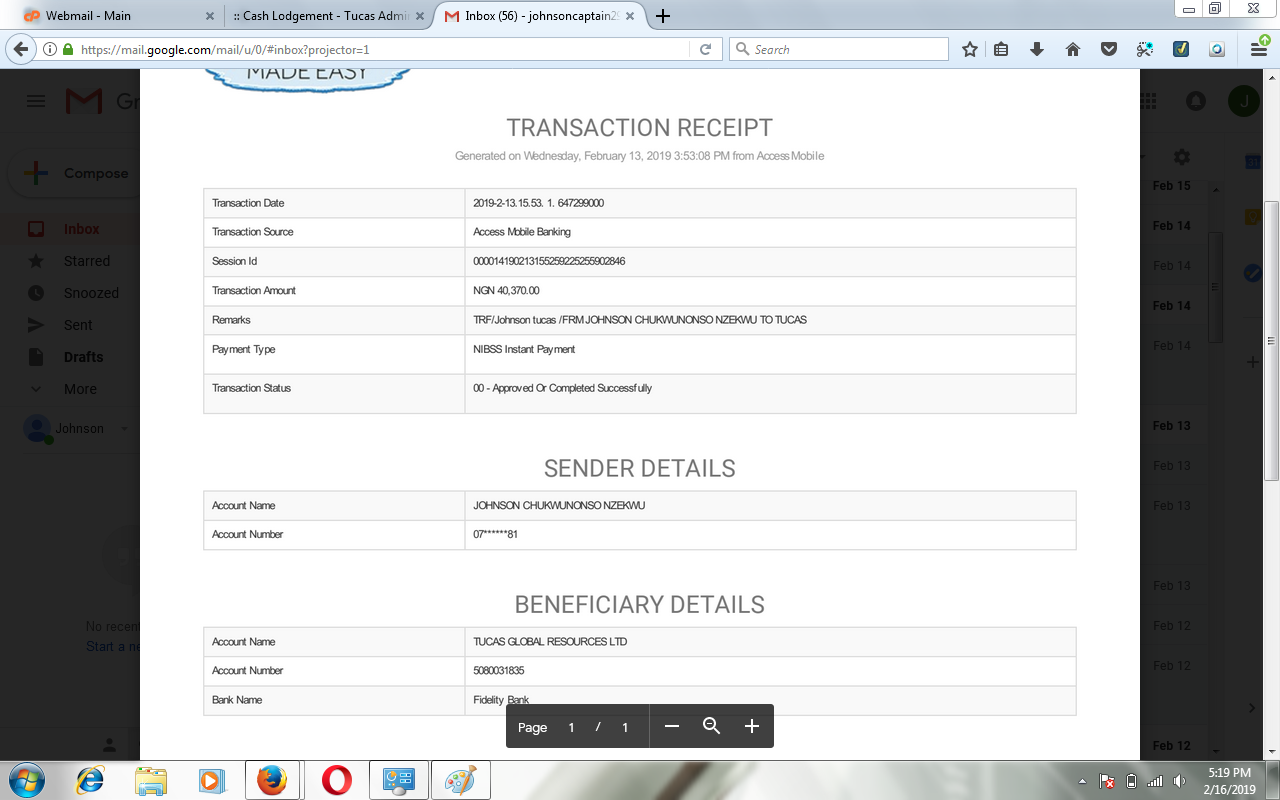Reload the current page
This screenshot has height=800, width=1280.
pyautogui.click(x=705, y=49)
